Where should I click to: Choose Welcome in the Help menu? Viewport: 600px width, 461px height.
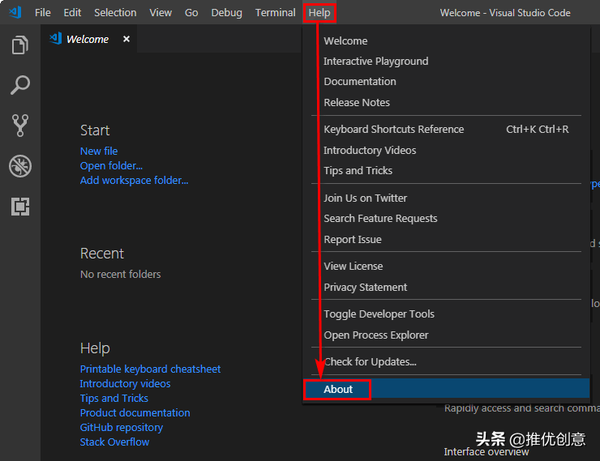click(446, 41)
